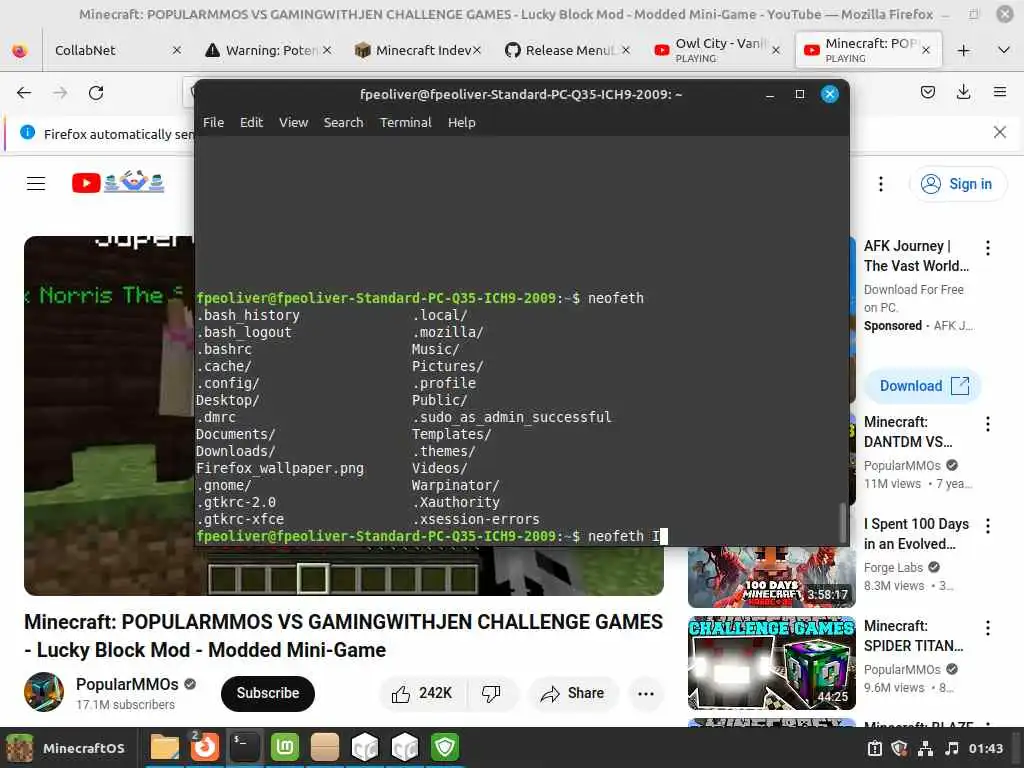1024x768 pixels.
Task: Open the music note tray icon
Action: (952, 748)
